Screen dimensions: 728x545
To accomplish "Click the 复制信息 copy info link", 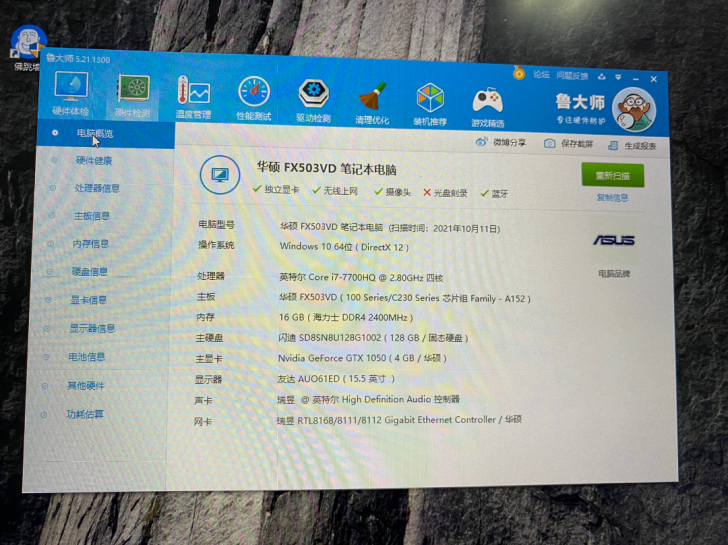I will (612, 198).
